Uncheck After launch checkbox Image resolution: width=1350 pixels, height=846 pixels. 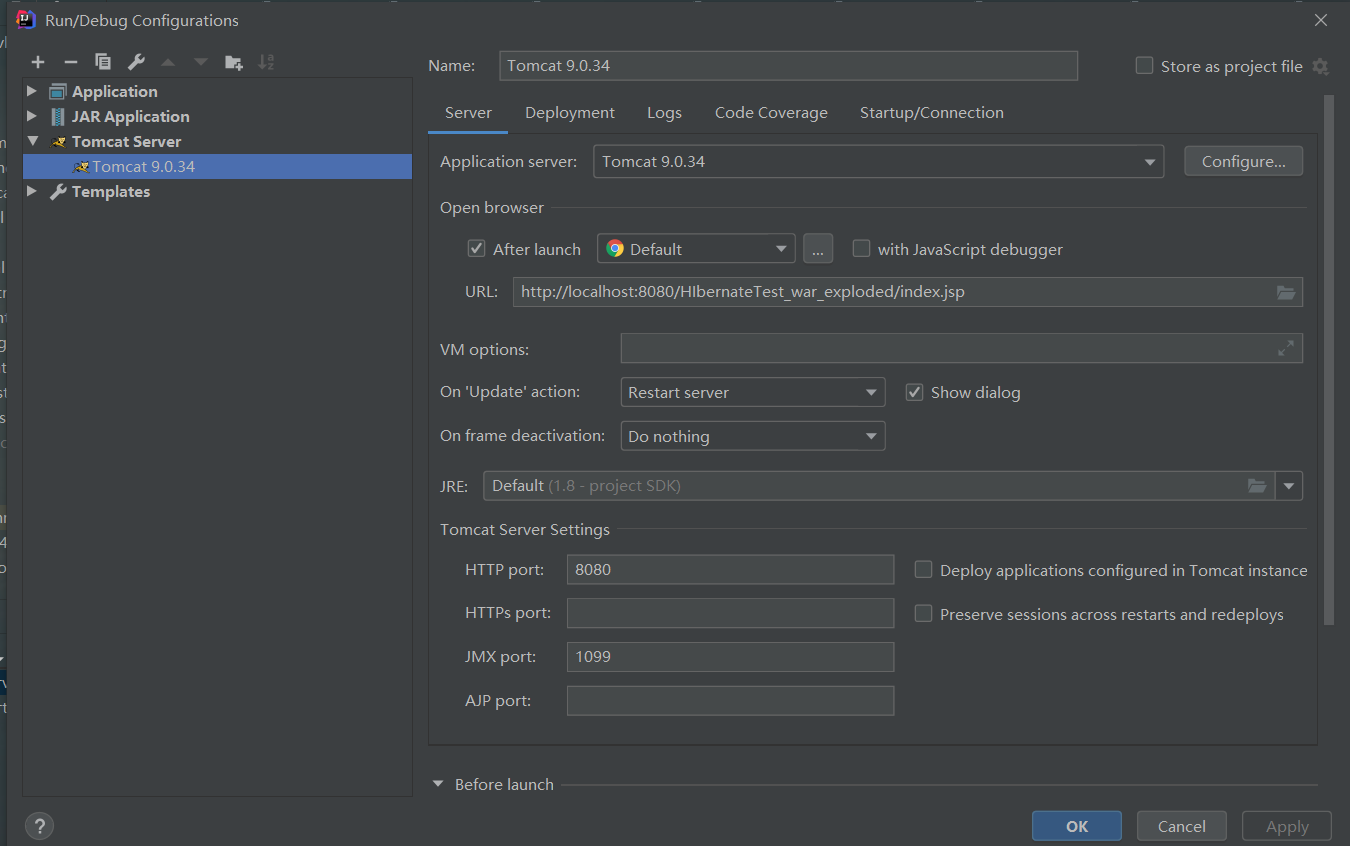click(476, 249)
